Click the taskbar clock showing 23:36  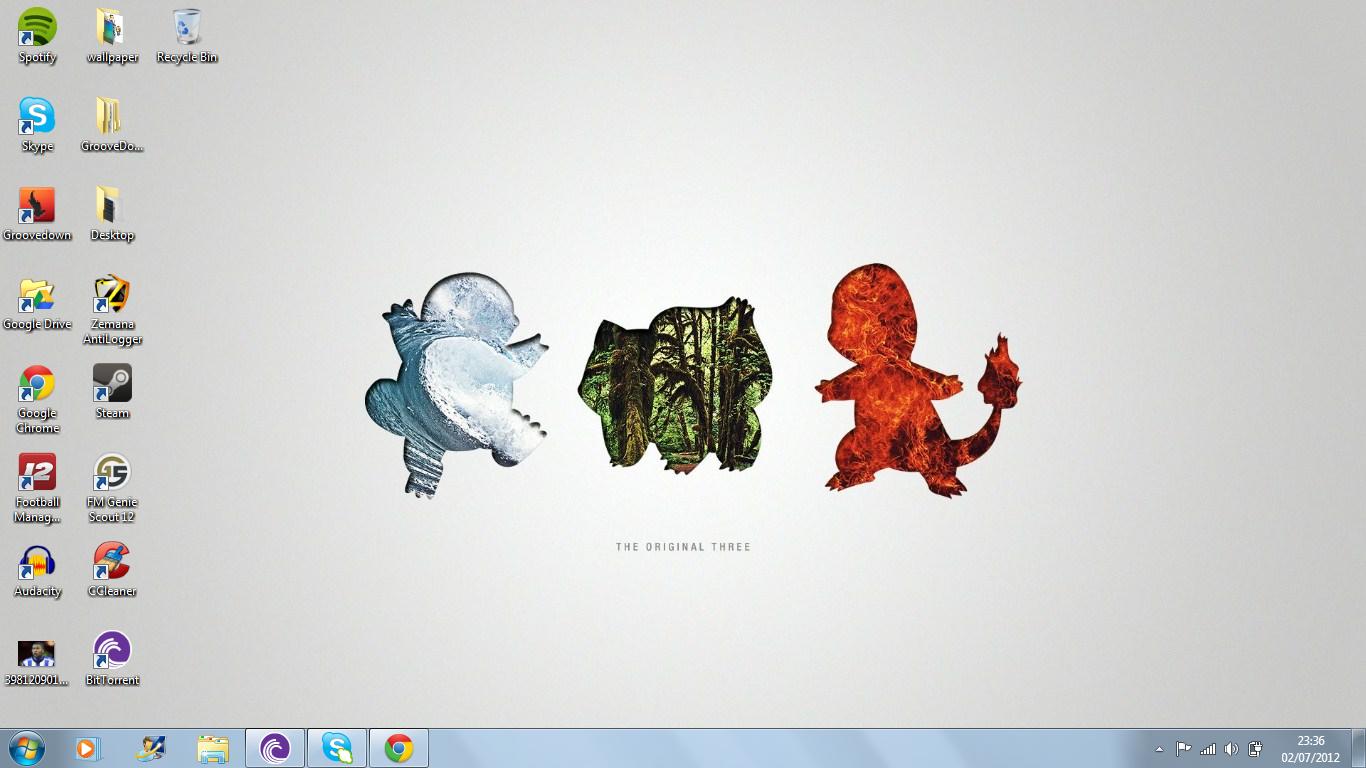1310,749
